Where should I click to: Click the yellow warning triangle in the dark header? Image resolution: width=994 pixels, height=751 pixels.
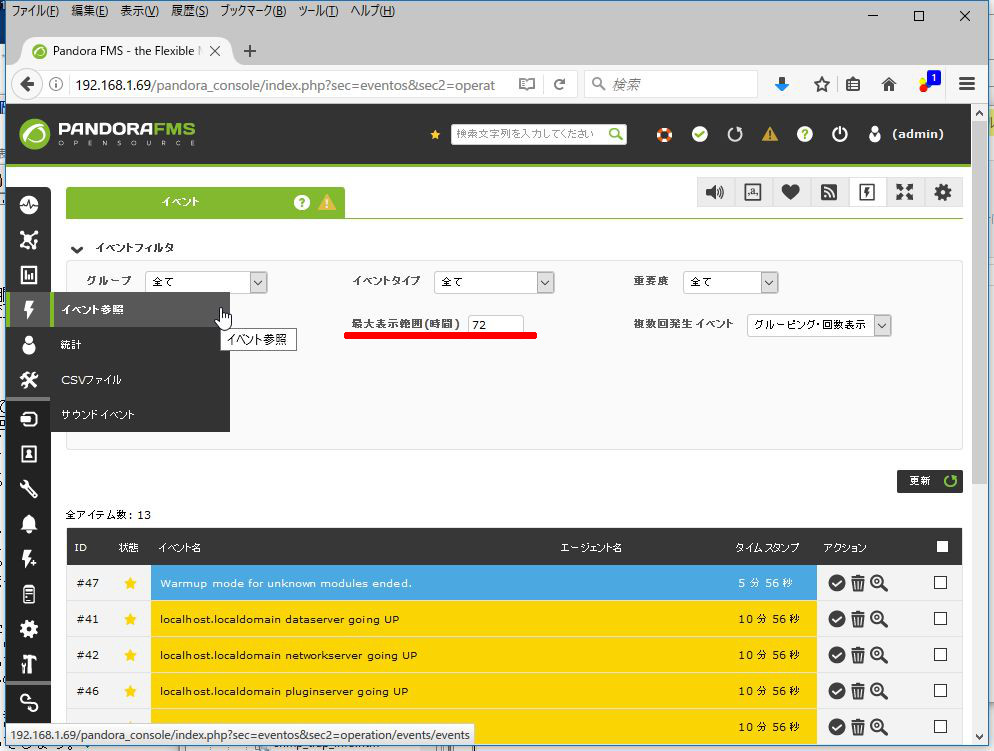click(770, 134)
